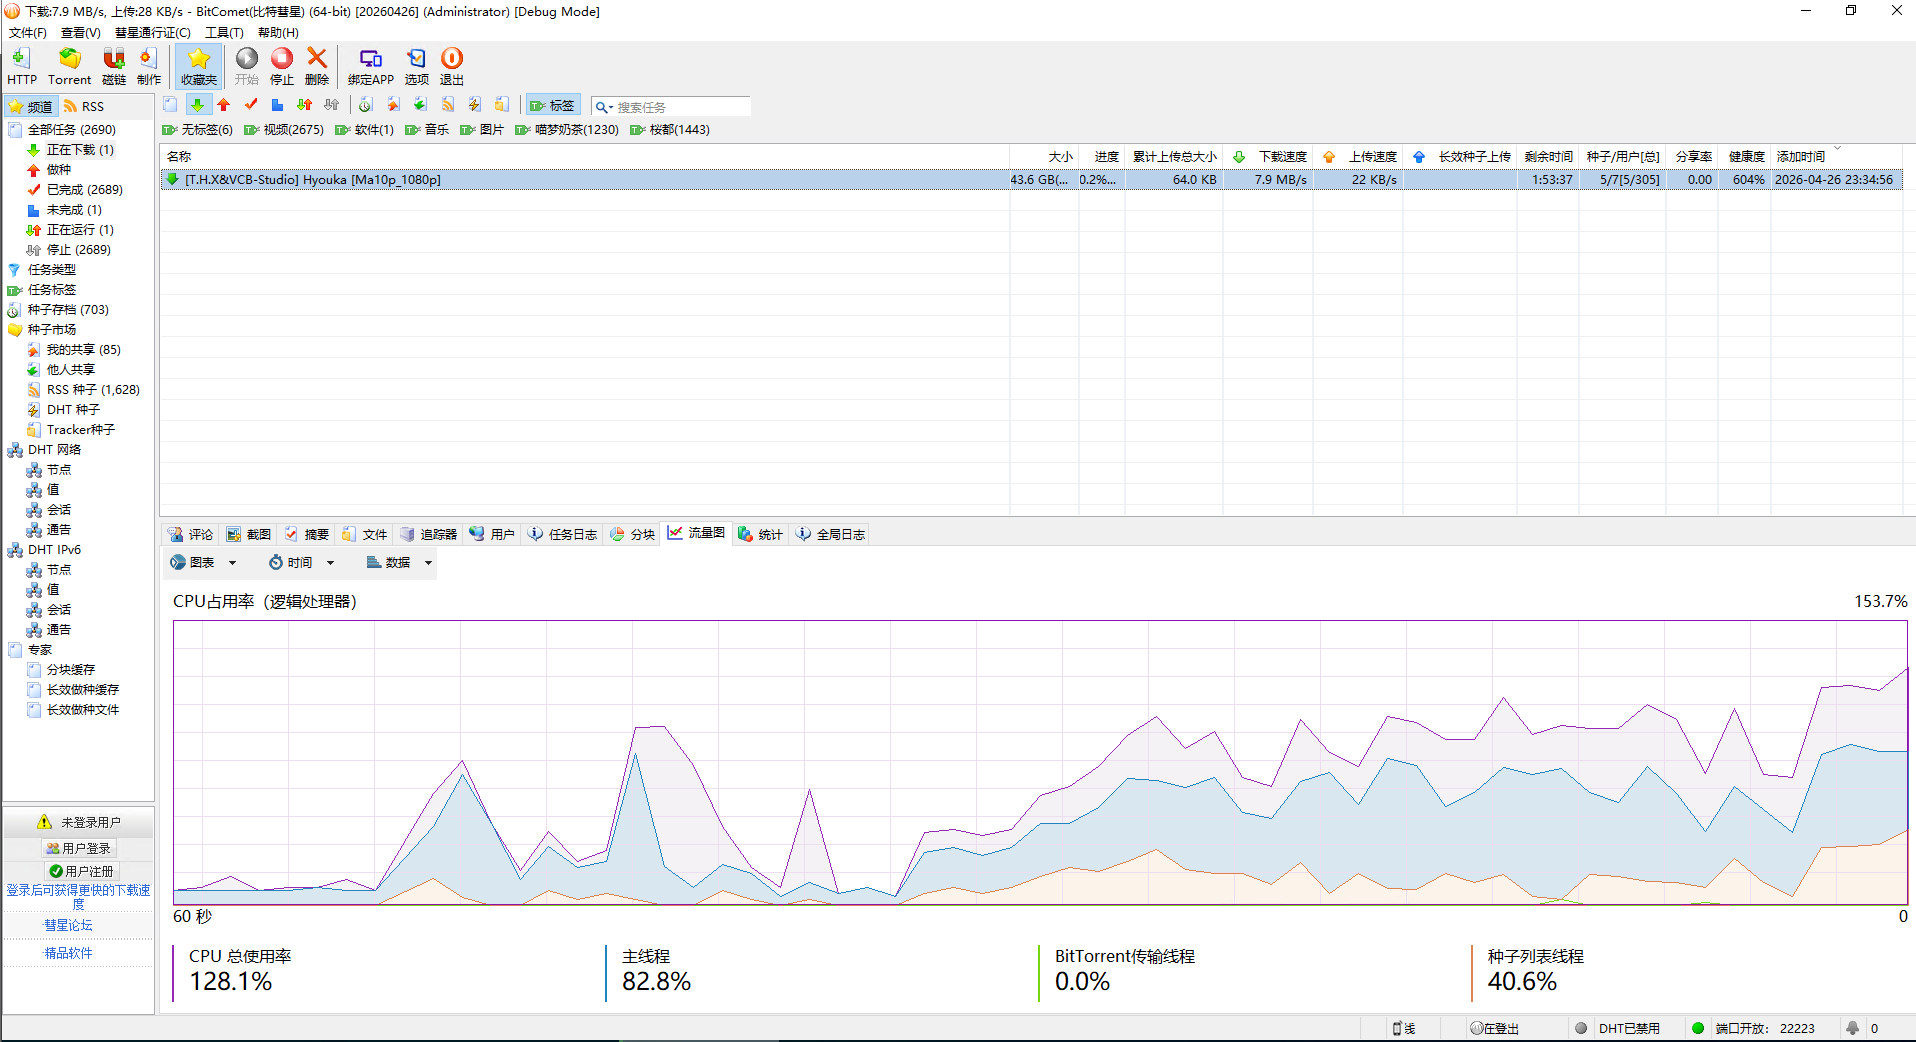The height and width of the screenshot is (1042, 1916).
Task: Click the 搜索任务 search field
Action: point(680,107)
